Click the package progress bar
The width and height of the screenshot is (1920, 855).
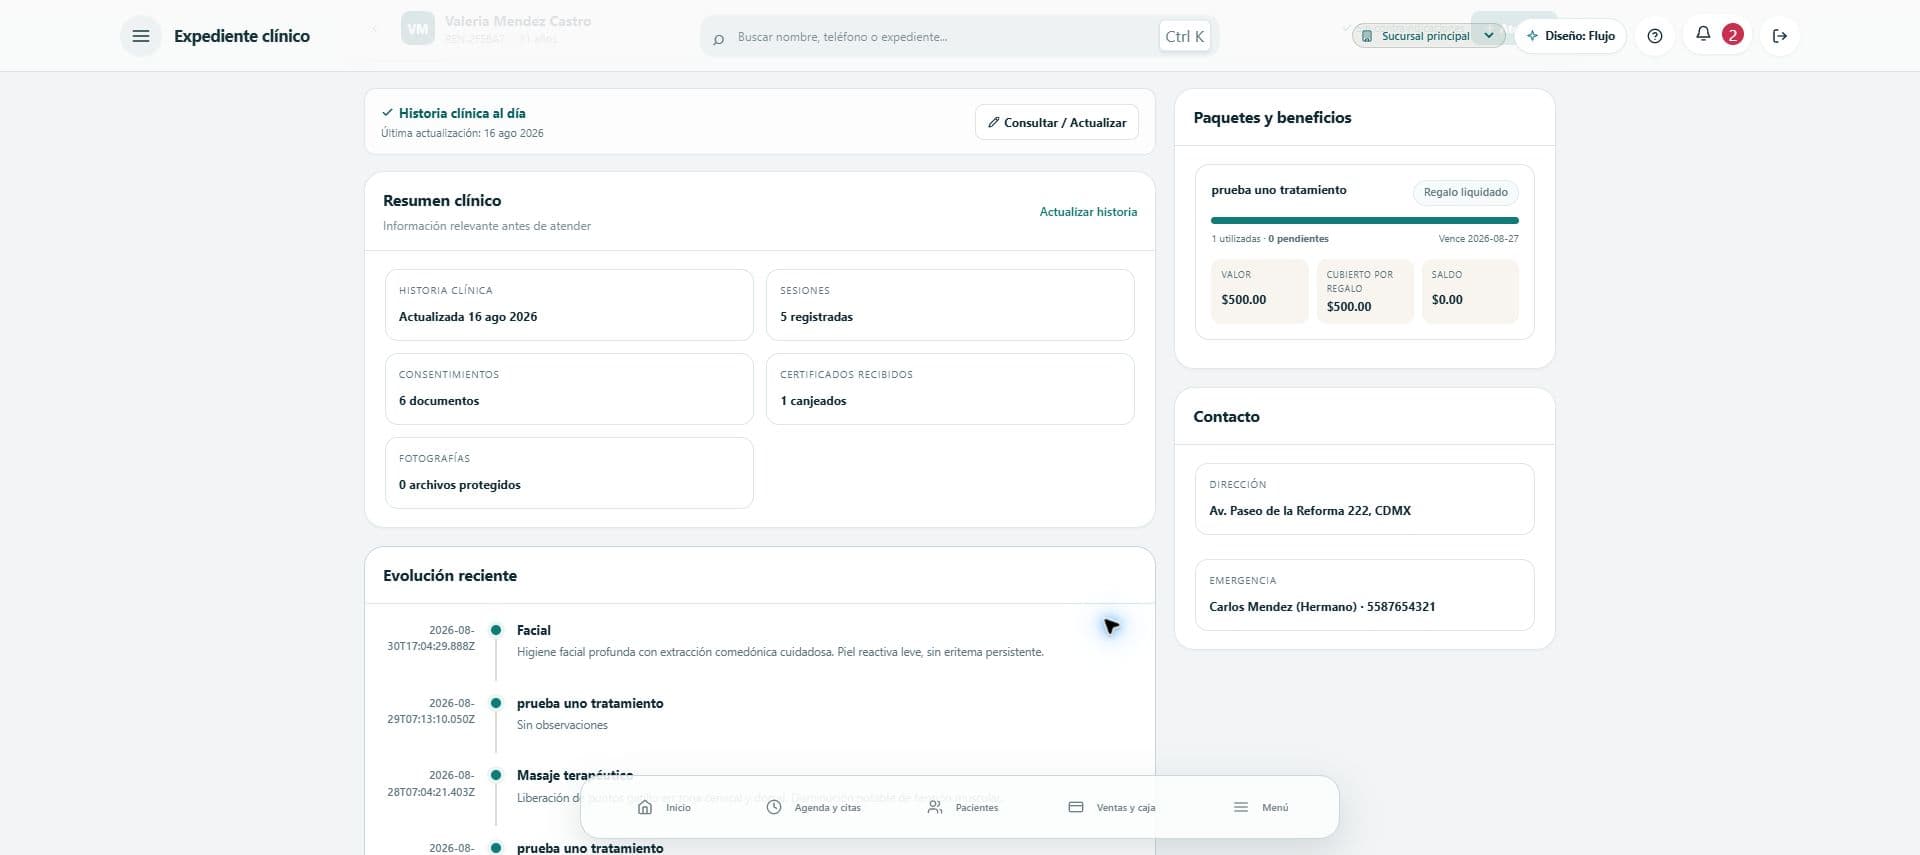click(1364, 220)
